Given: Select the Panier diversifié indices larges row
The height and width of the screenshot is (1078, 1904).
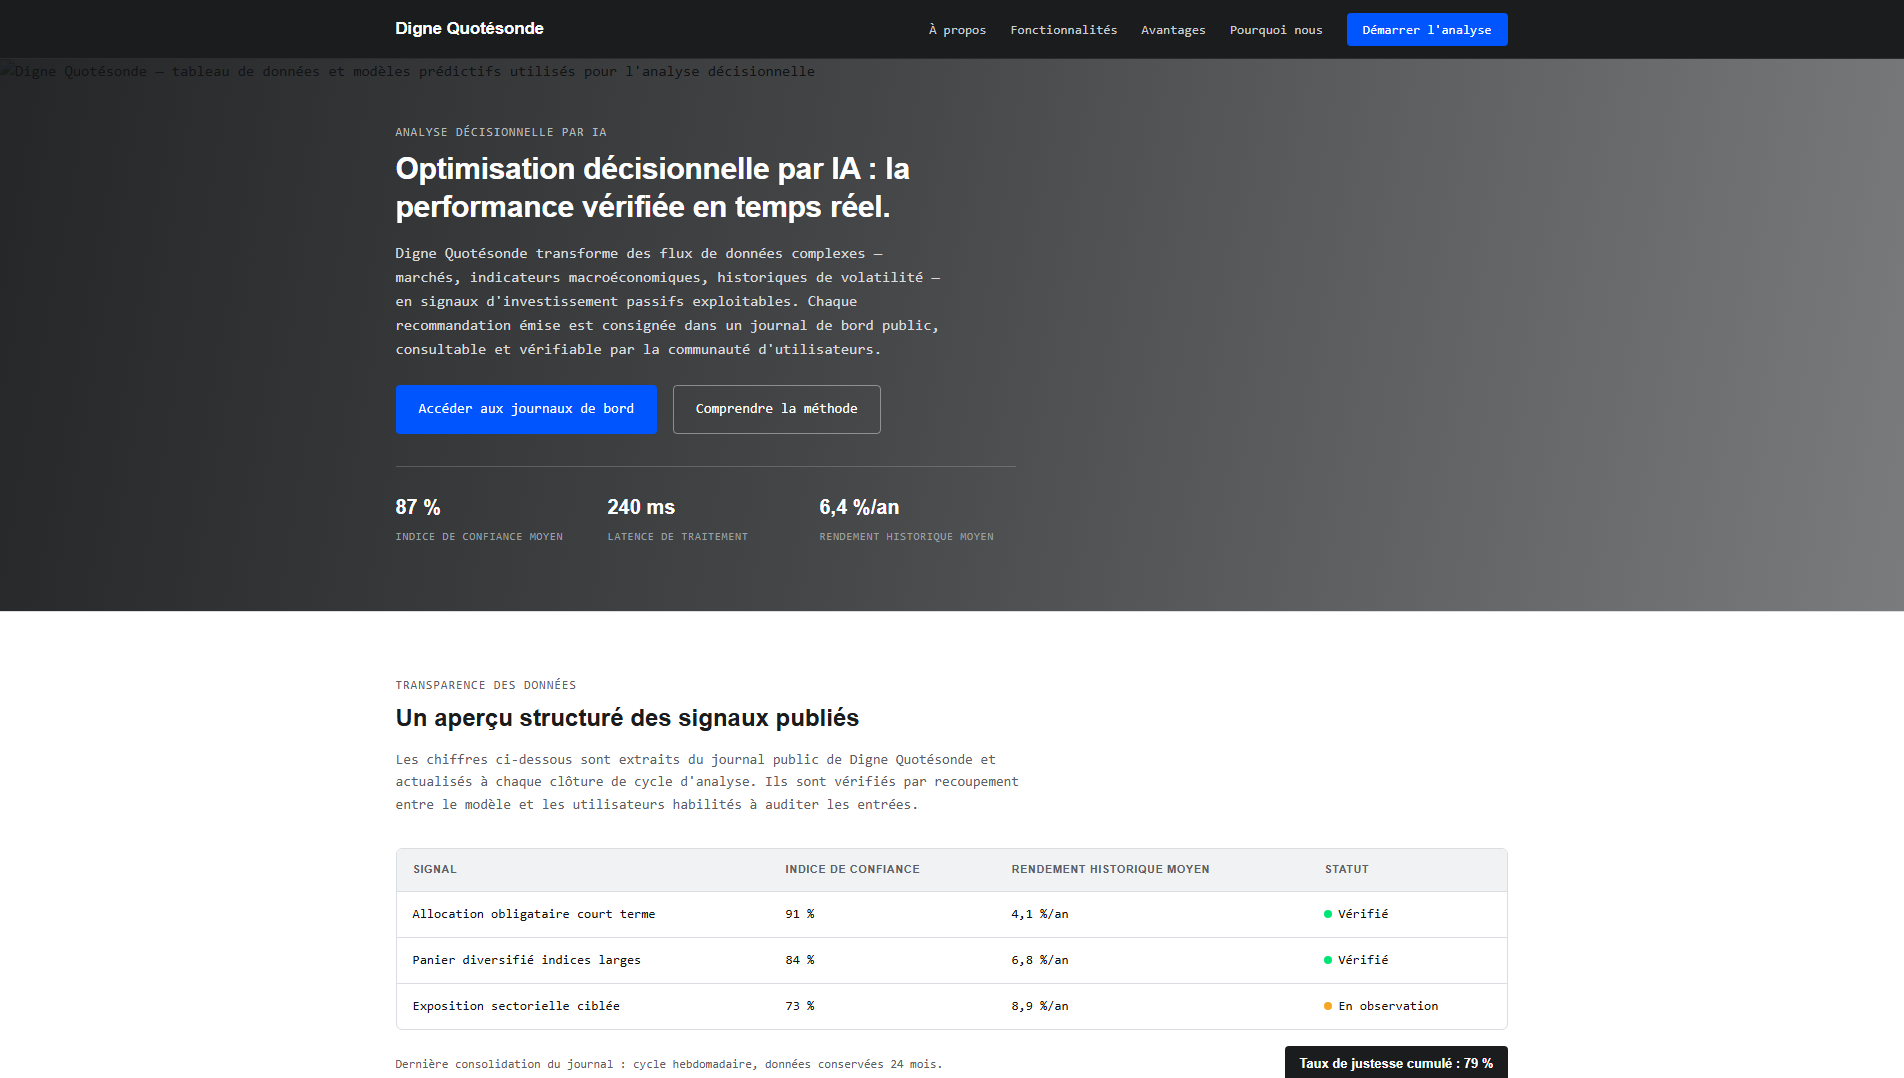Looking at the screenshot, I should tap(952, 960).
